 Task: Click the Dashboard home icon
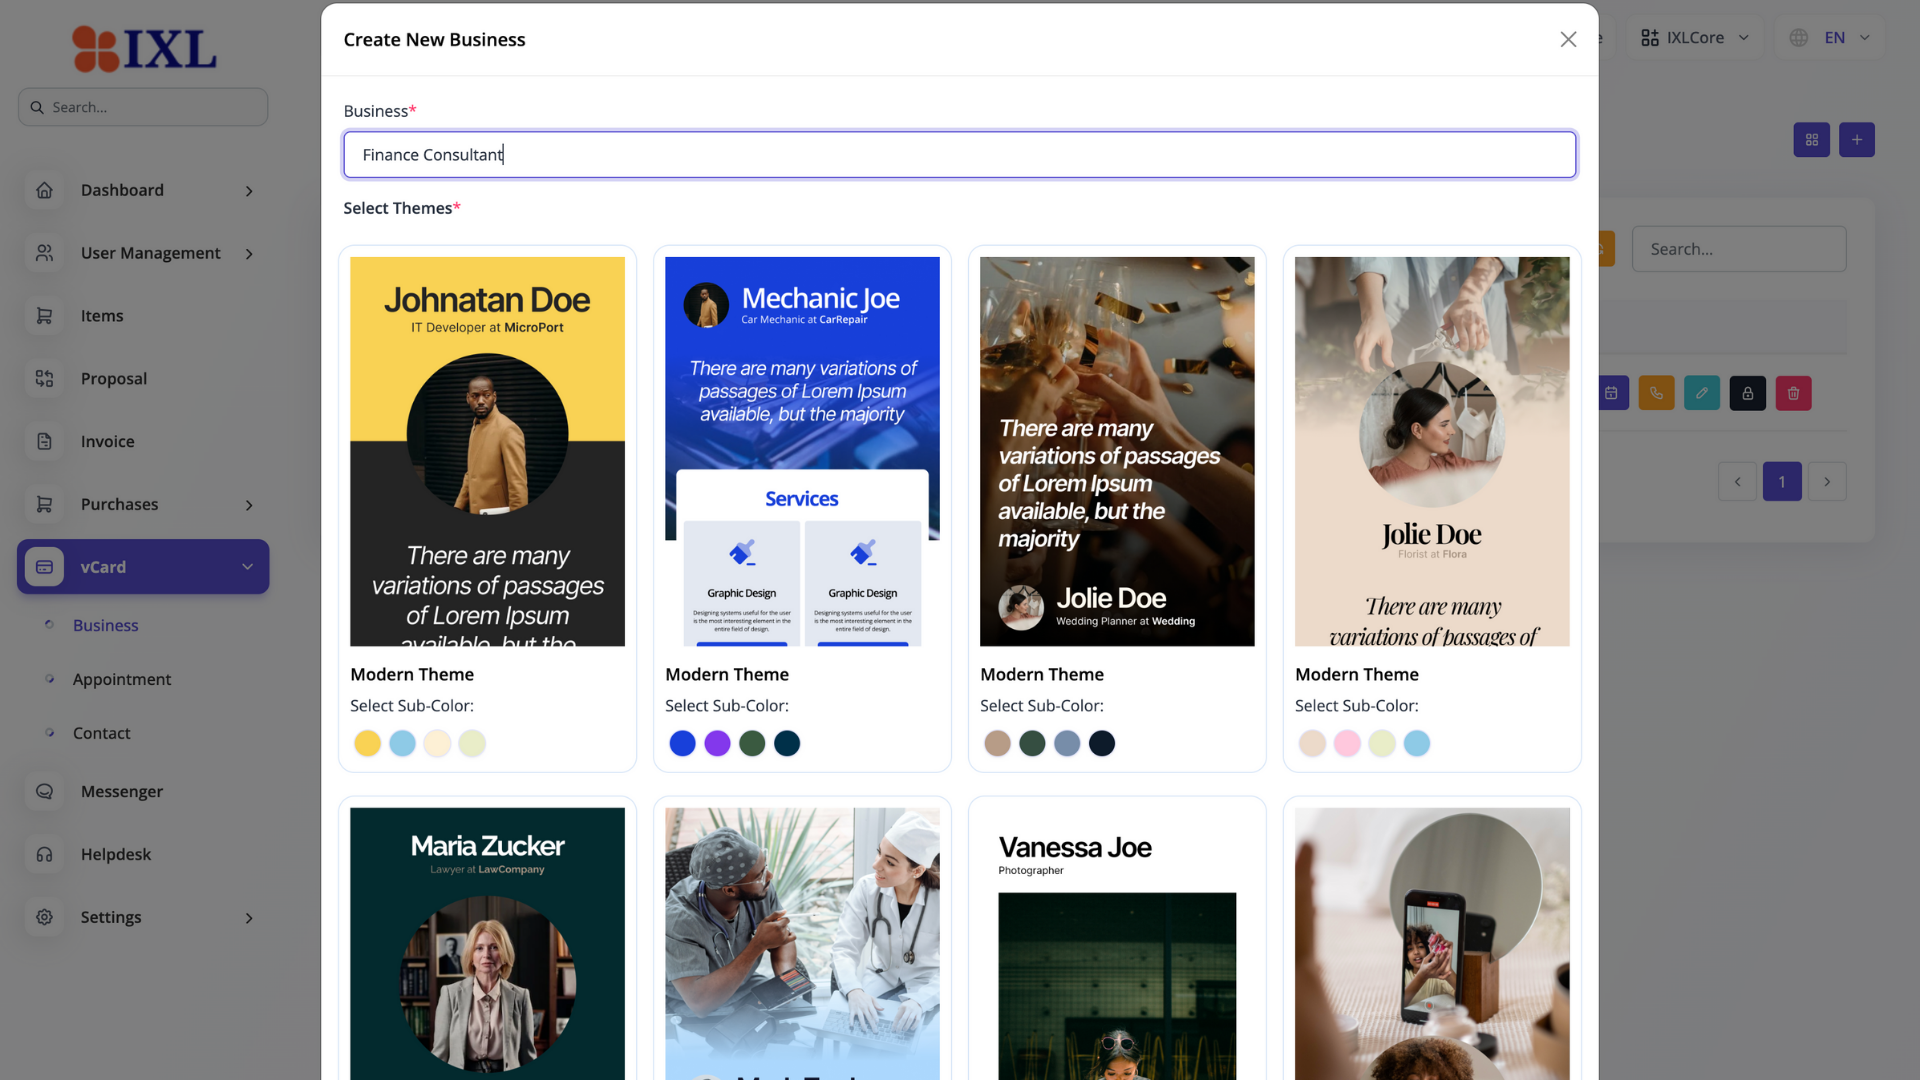44,190
